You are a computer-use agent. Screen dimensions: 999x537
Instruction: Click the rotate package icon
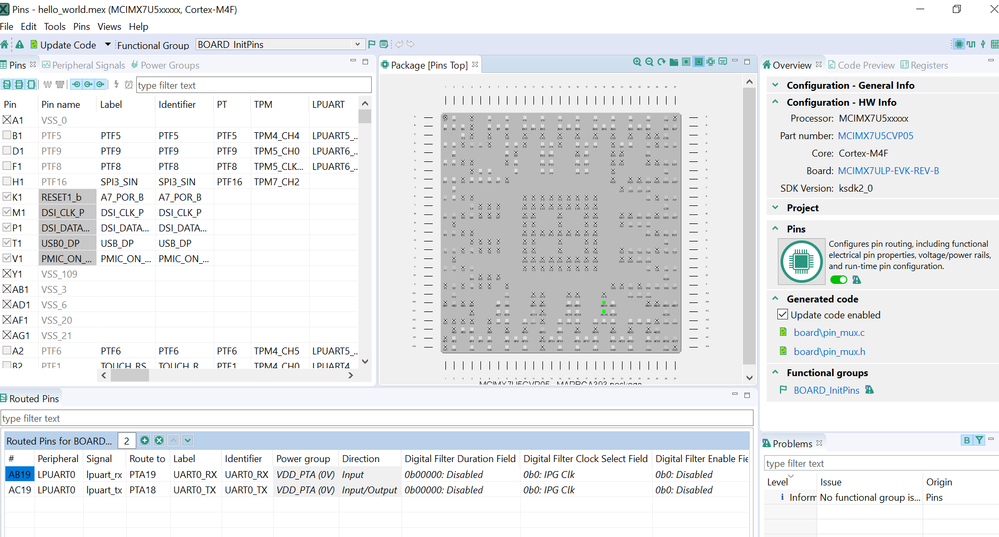pyautogui.click(x=661, y=62)
